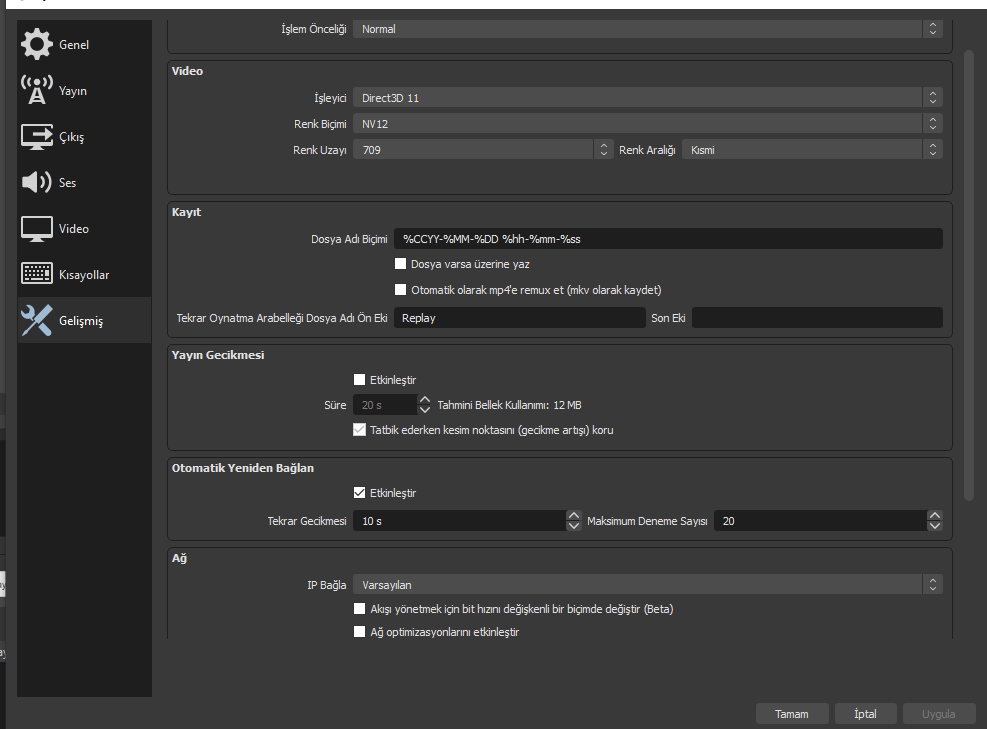Switch to Yayın settings tab
The image size is (987, 729).
coord(84,90)
